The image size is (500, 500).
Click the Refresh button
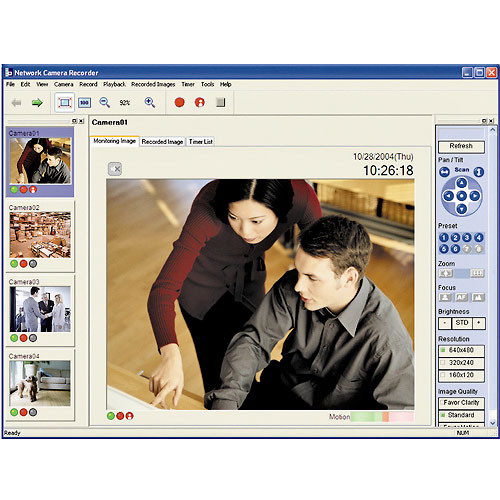(x=461, y=146)
